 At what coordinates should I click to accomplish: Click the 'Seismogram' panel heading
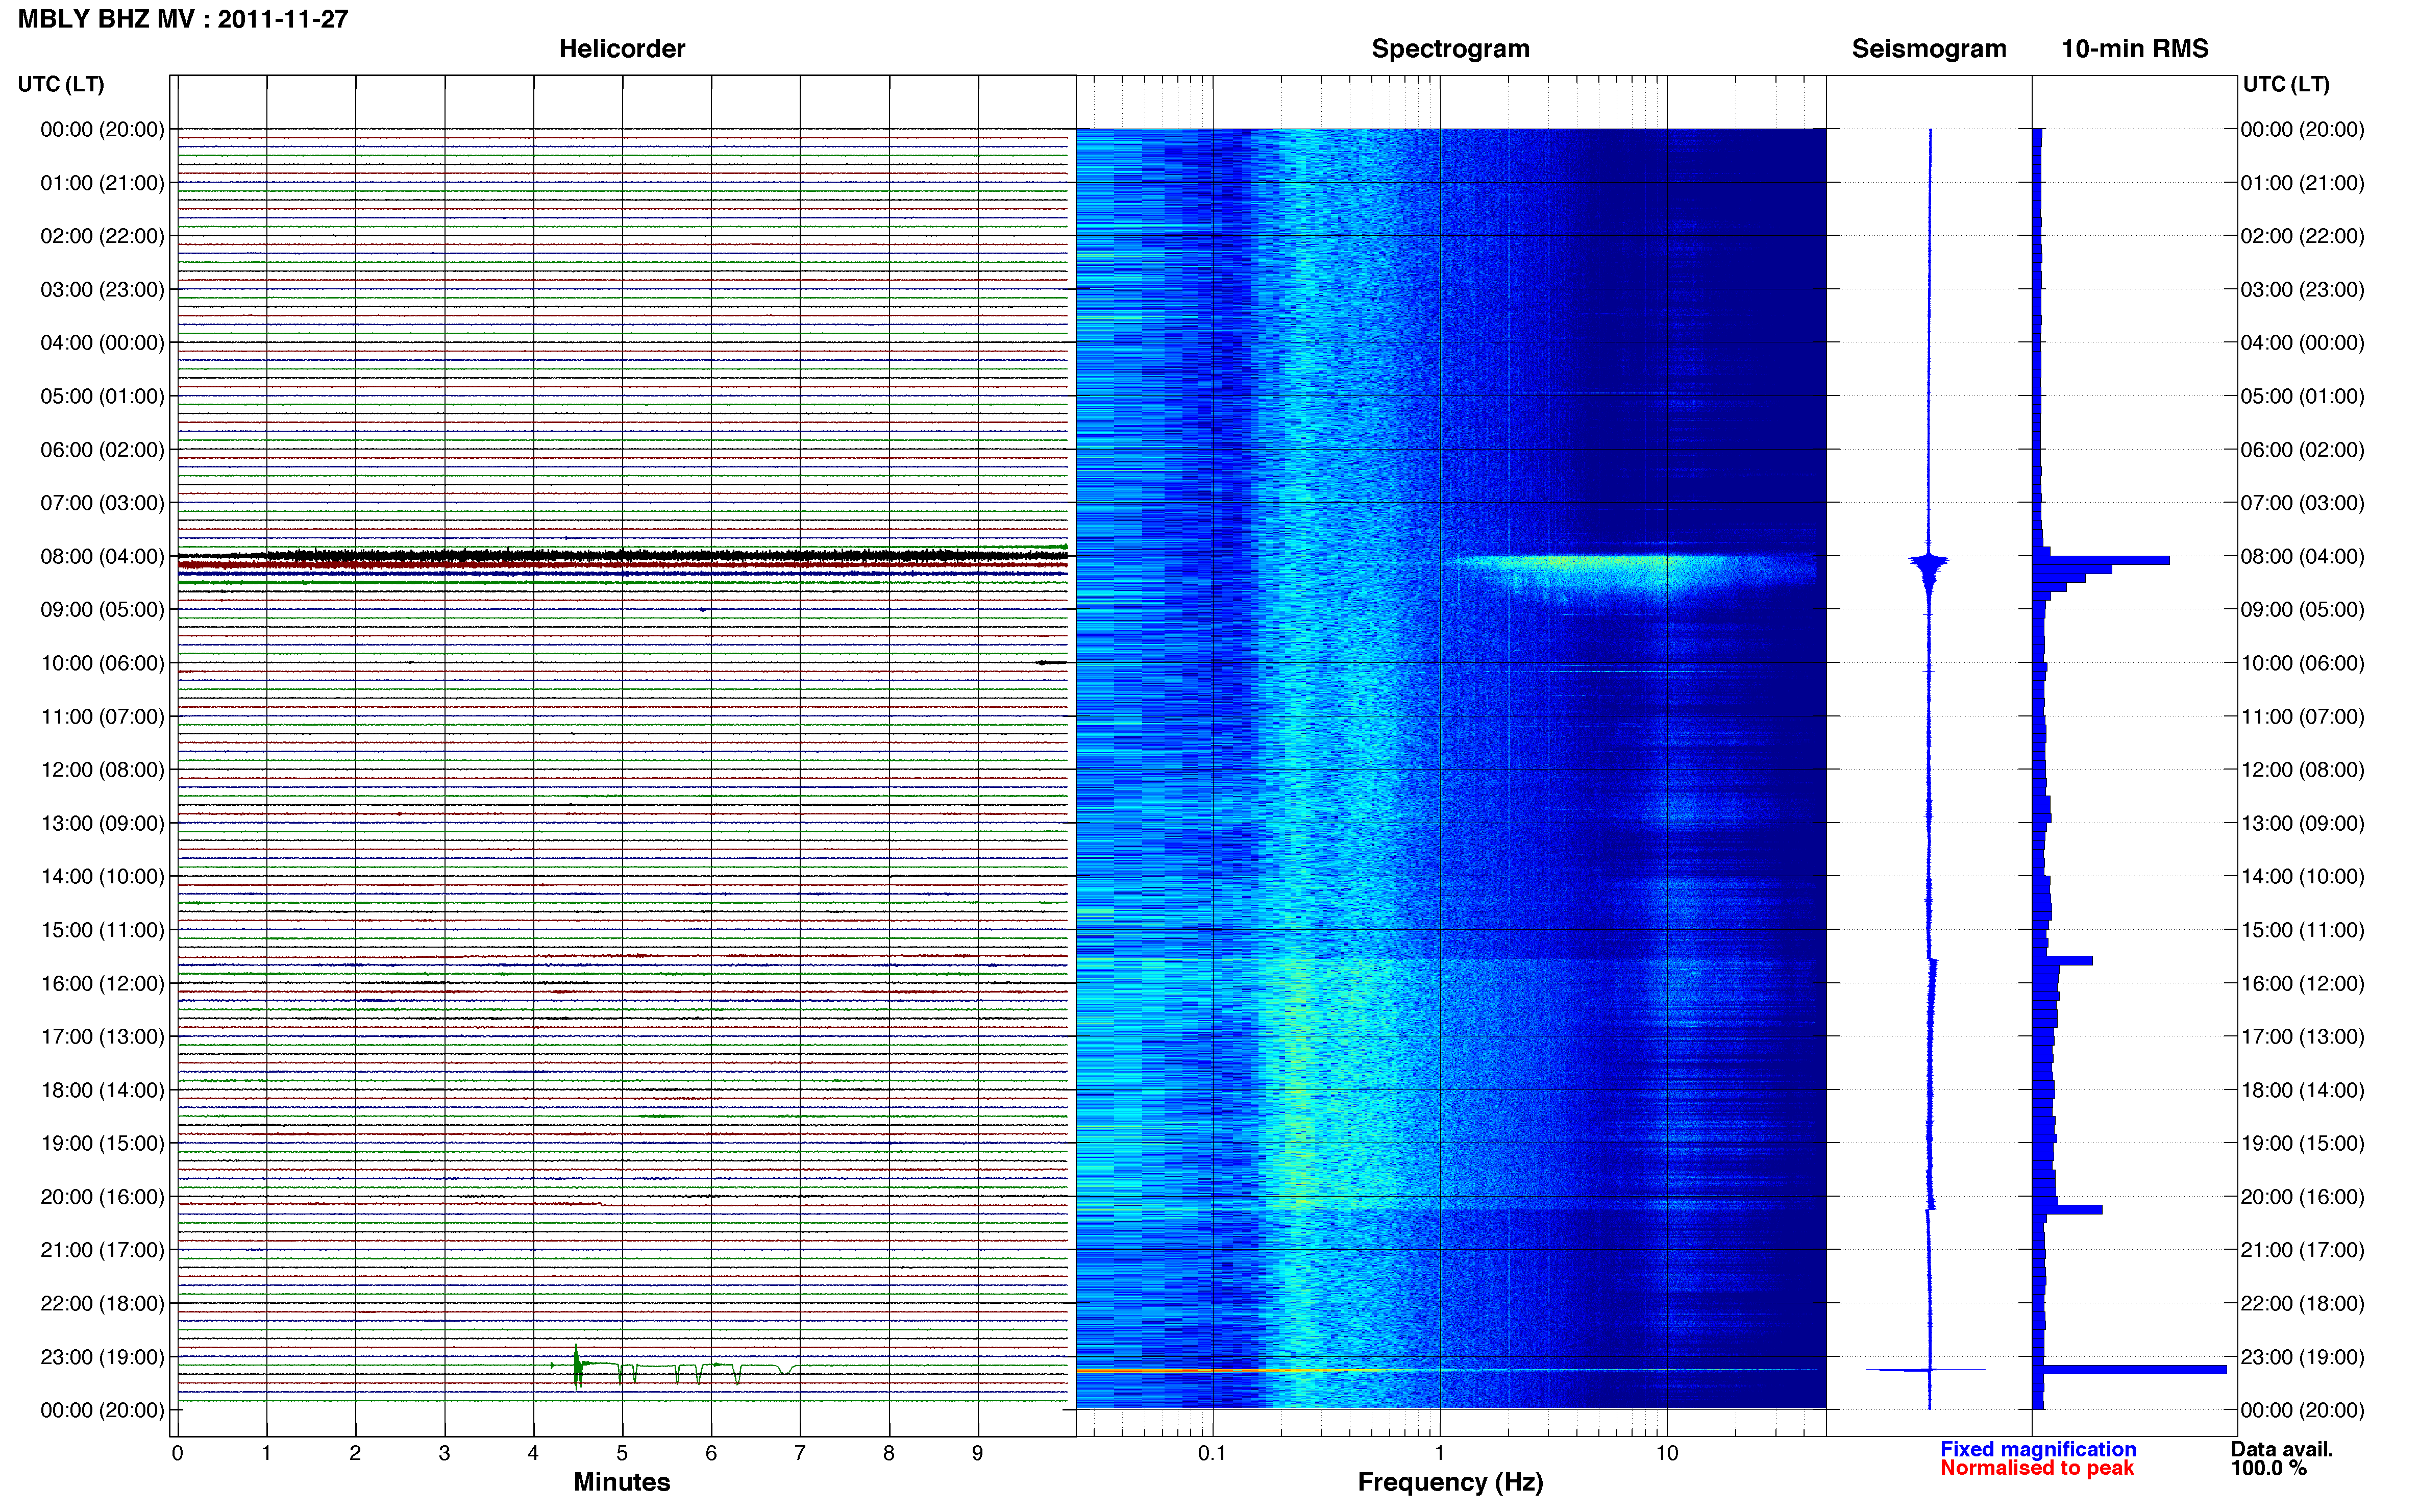coord(1929,49)
